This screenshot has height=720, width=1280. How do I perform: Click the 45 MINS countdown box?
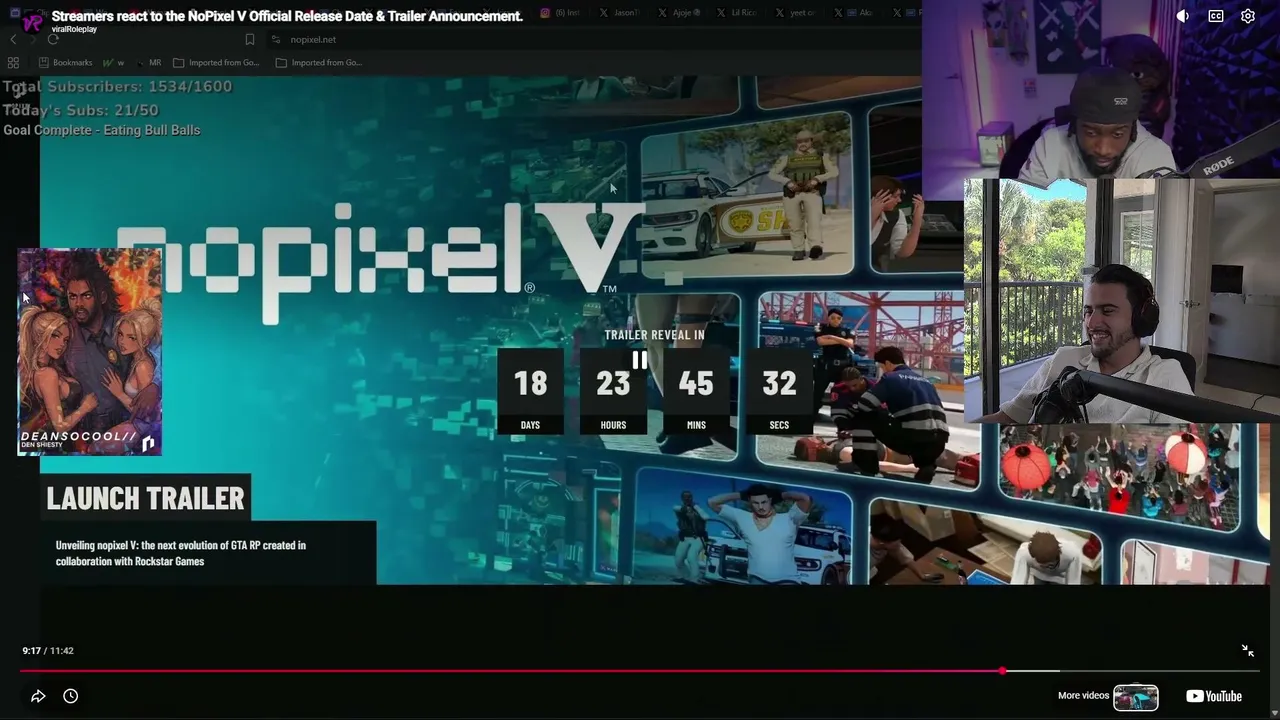(696, 390)
